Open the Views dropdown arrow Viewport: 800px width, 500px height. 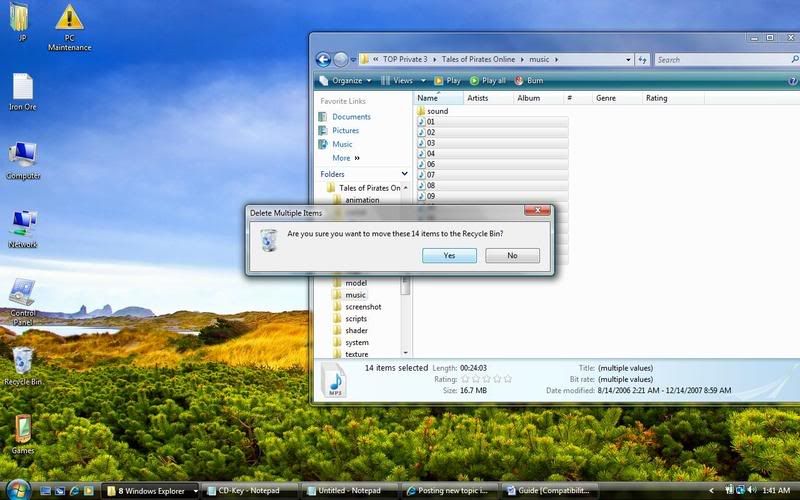tap(422, 81)
